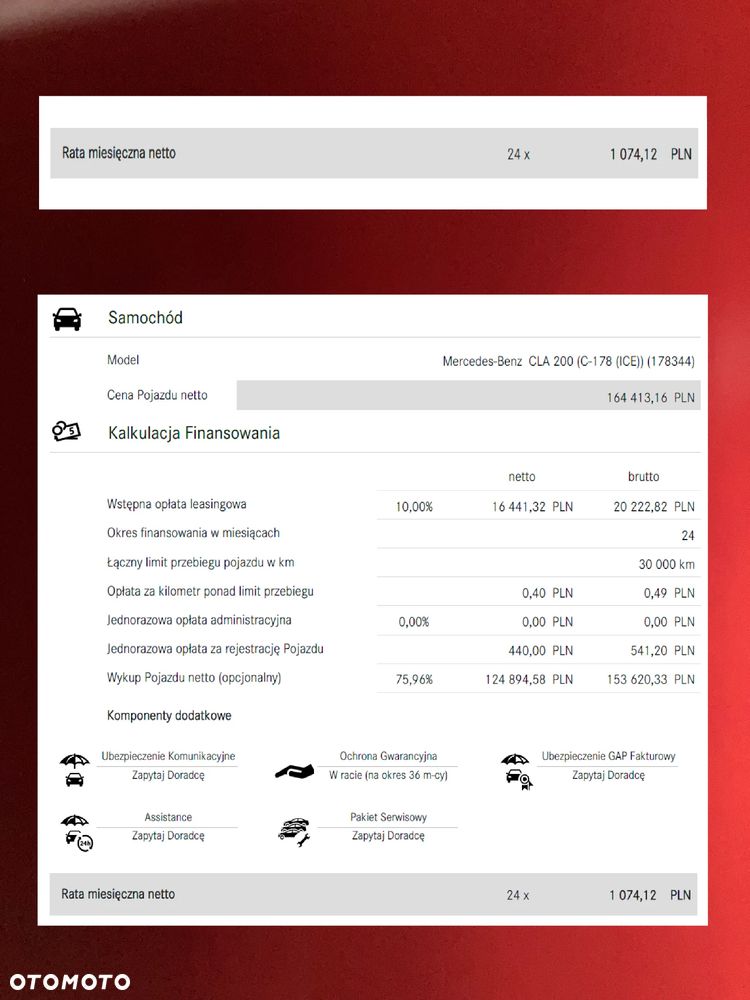
Task: Click top monthly rate 1 074,12
Action: click(633, 154)
